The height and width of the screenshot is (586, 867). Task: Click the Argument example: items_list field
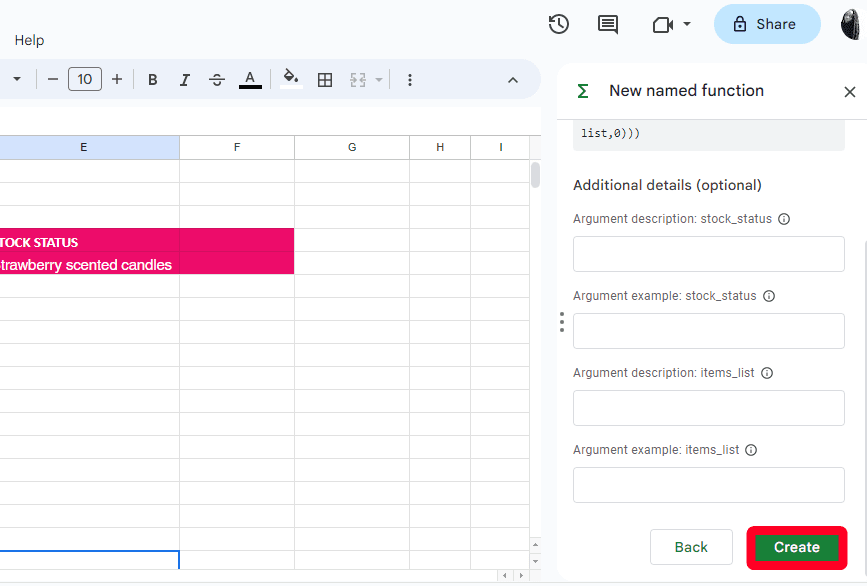(708, 485)
